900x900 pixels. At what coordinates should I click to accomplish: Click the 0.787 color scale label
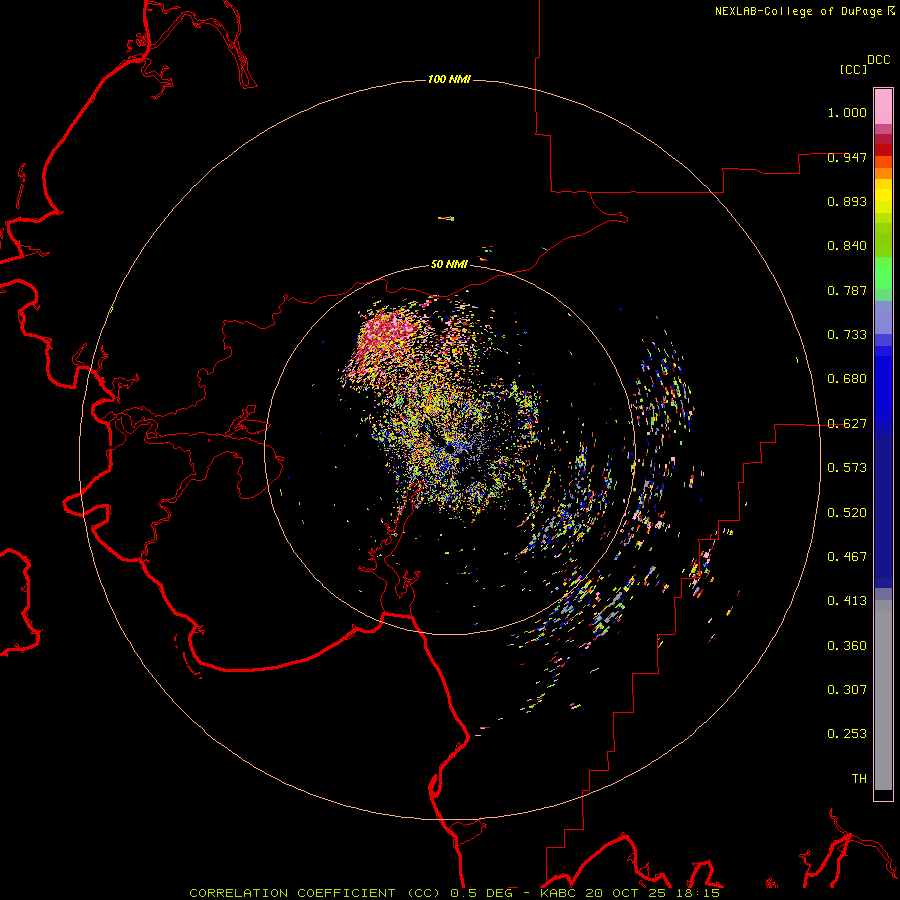tap(847, 290)
